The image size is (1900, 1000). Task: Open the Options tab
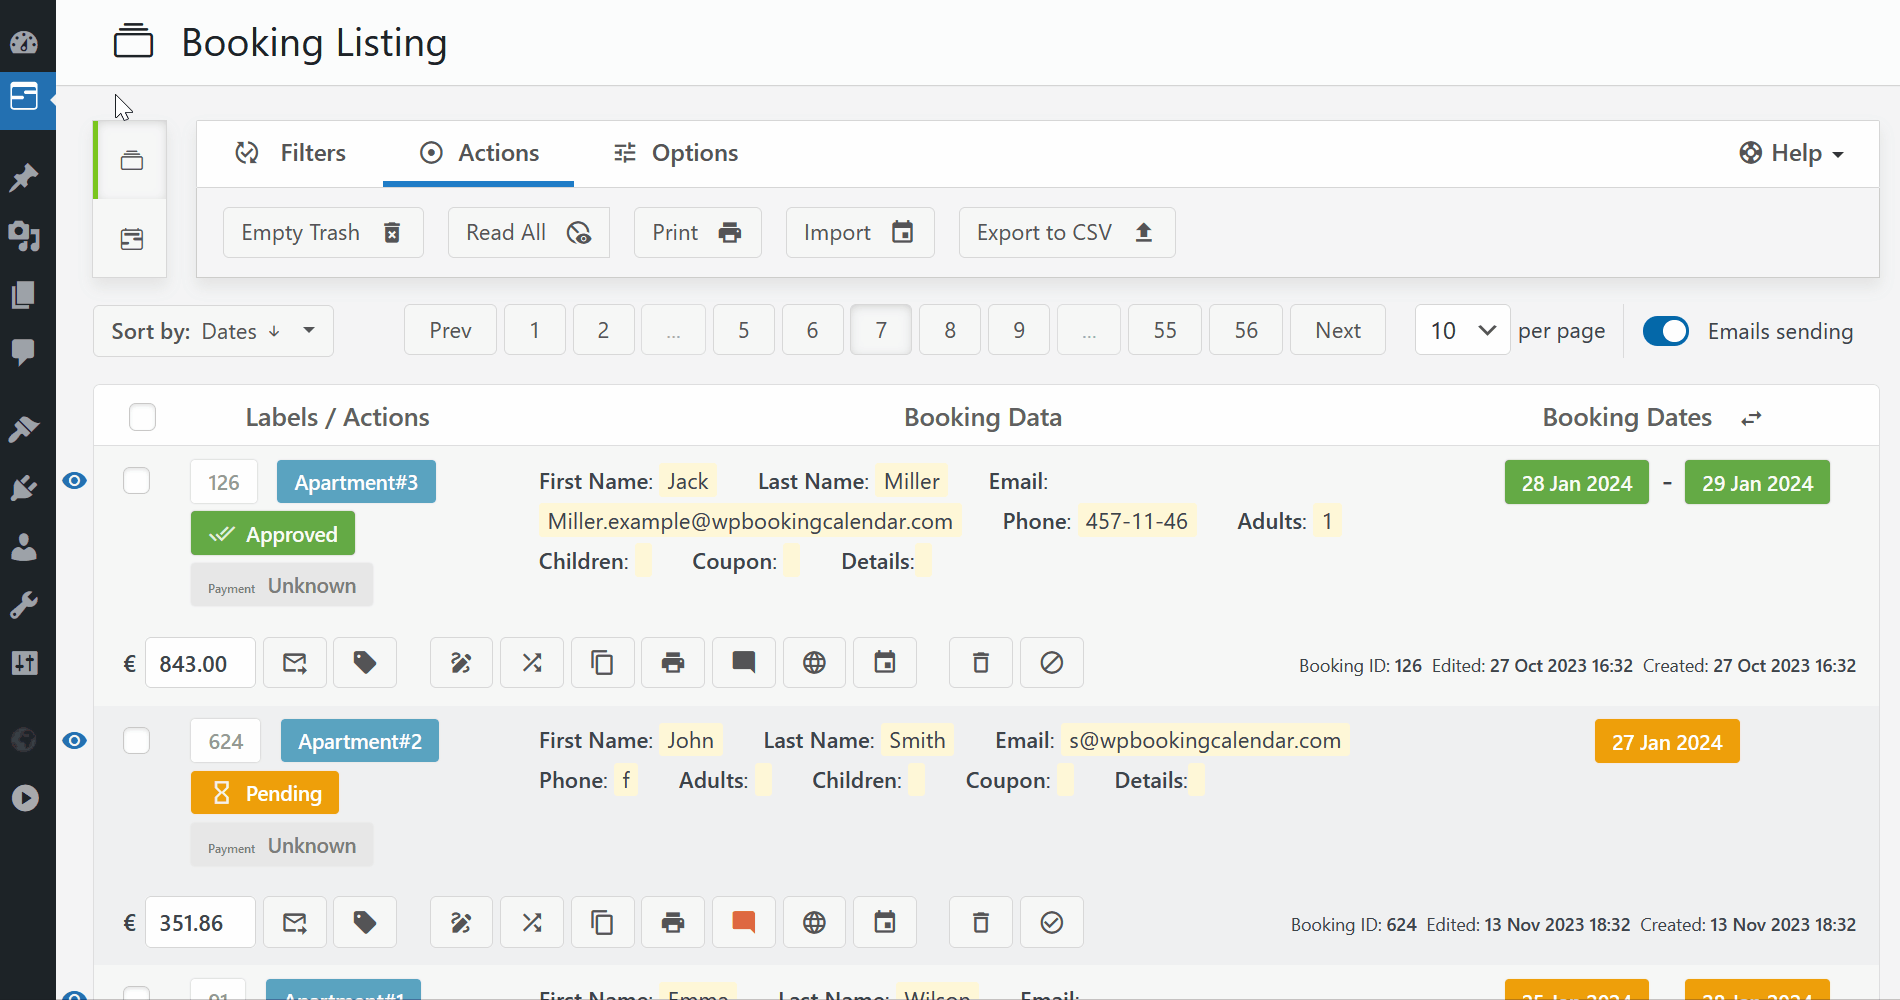coord(676,153)
